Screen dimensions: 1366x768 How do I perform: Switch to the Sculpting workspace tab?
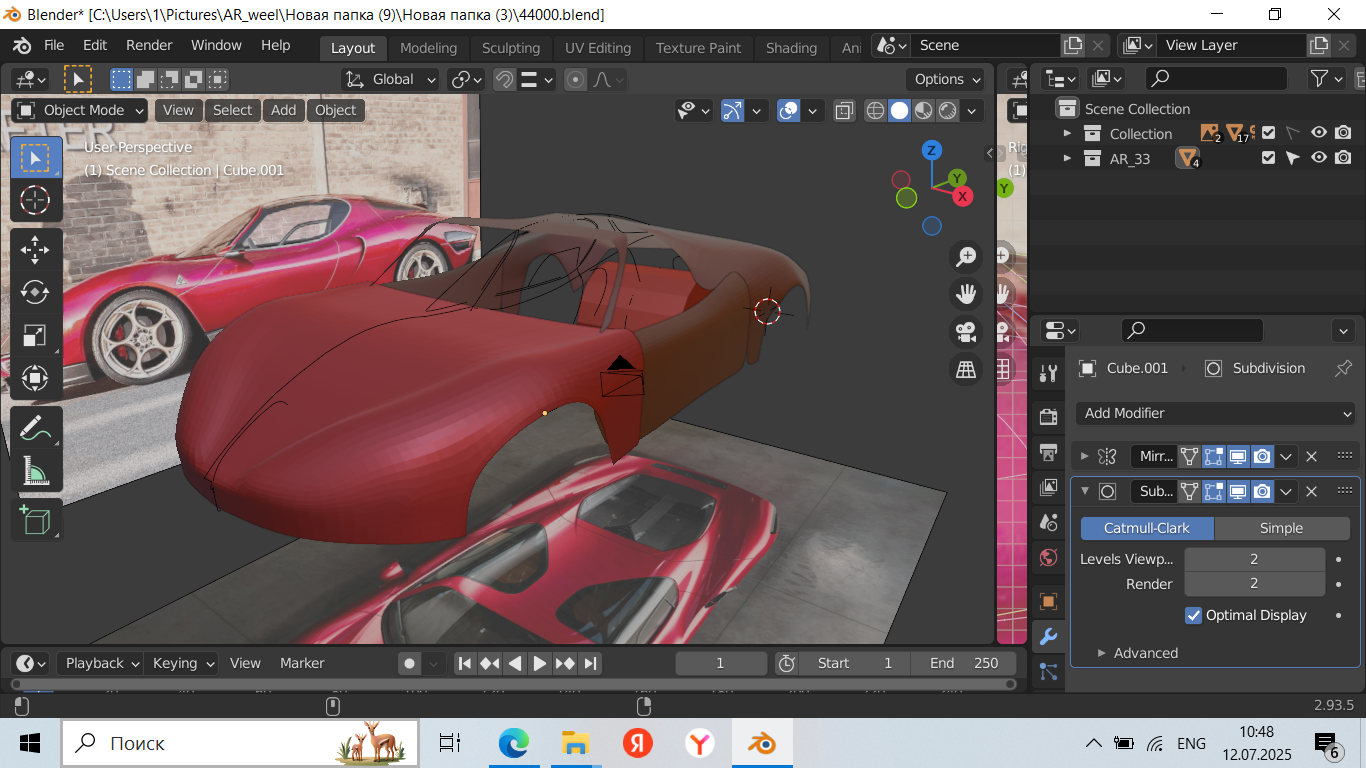point(510,48)
